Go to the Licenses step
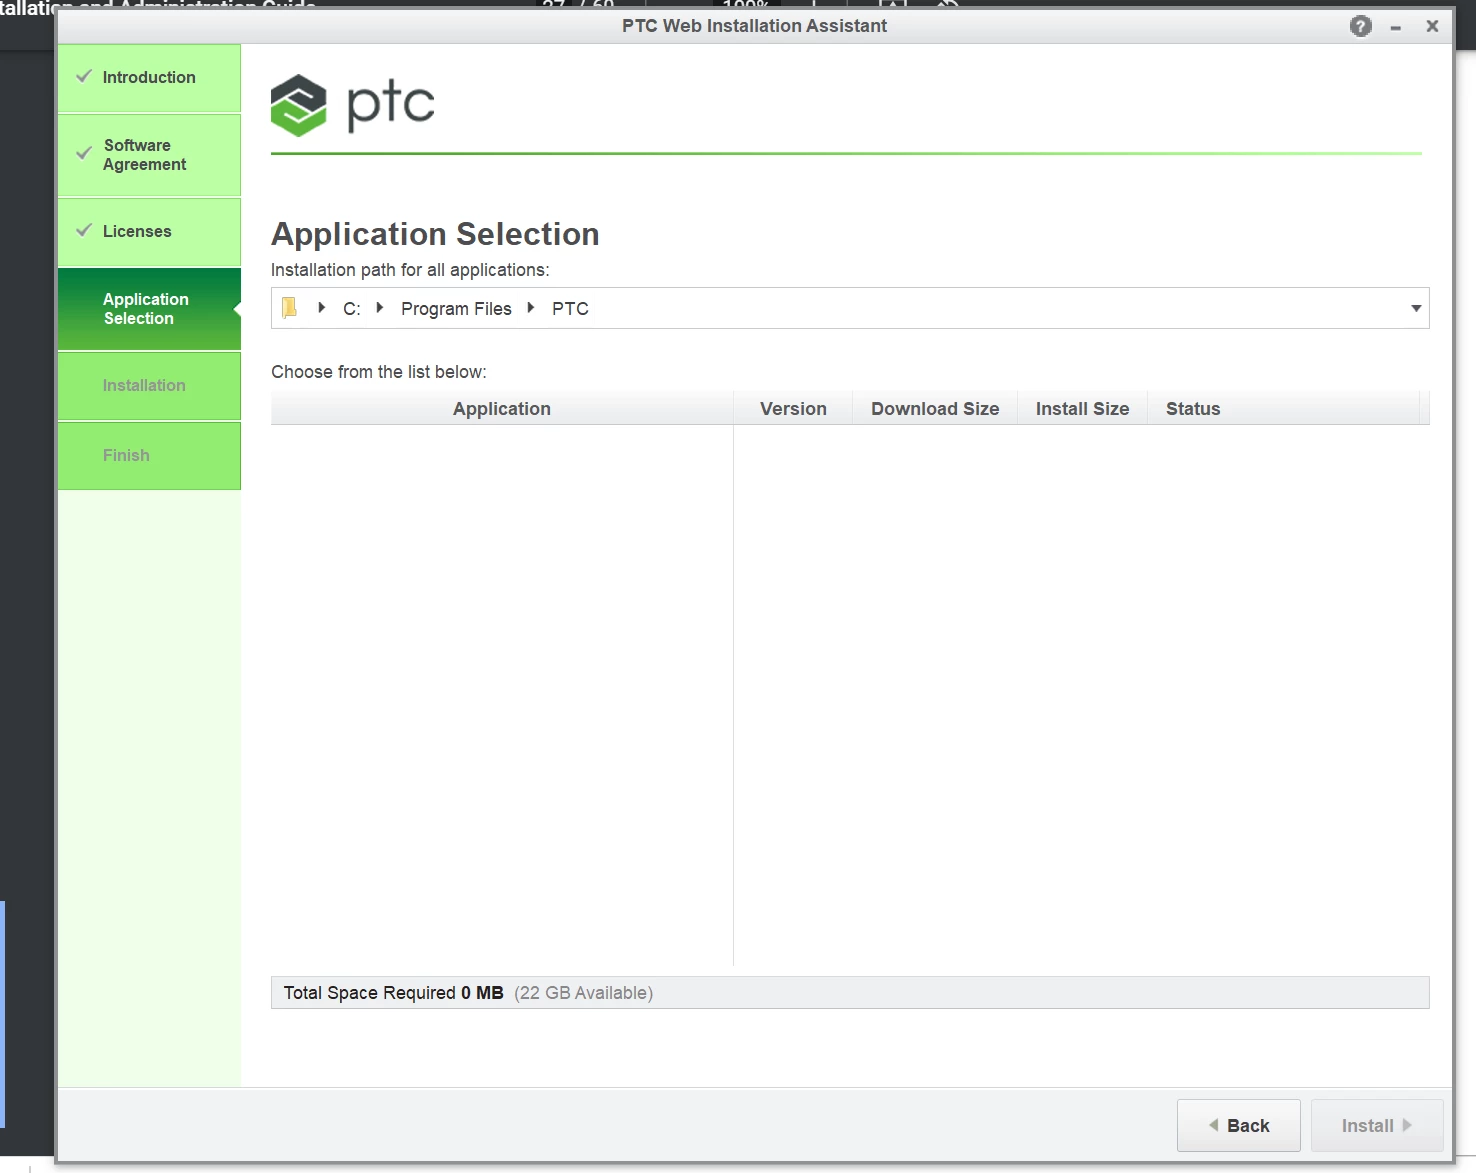Image resolution: width=1476 pixels, height=1173 pixels. point(149,232)
